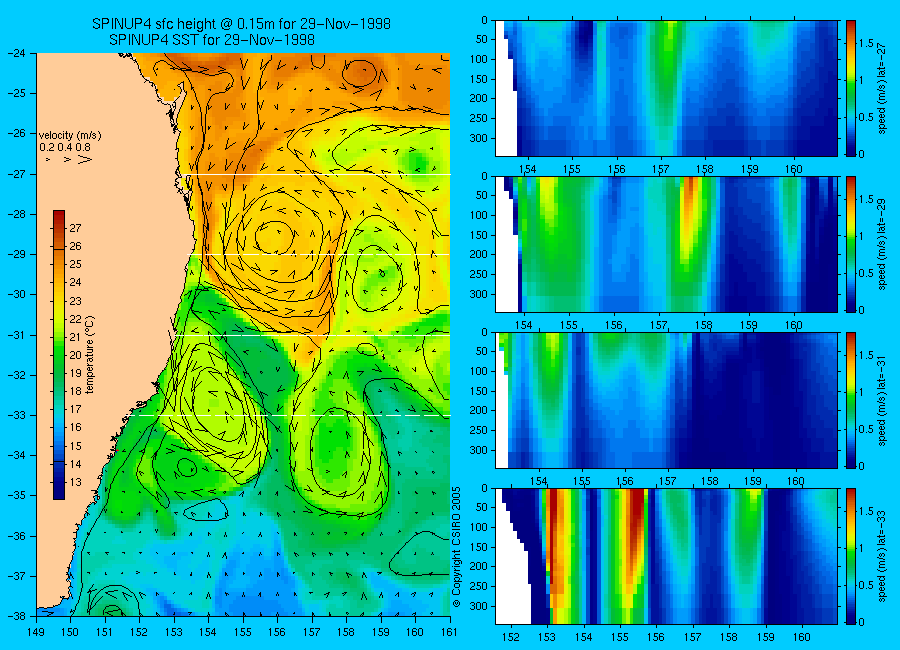This screenshot has width=900, height=650.
Task: Click the 1.5 tick on the lat=-27 speed color bar
Action: point(867,44)
